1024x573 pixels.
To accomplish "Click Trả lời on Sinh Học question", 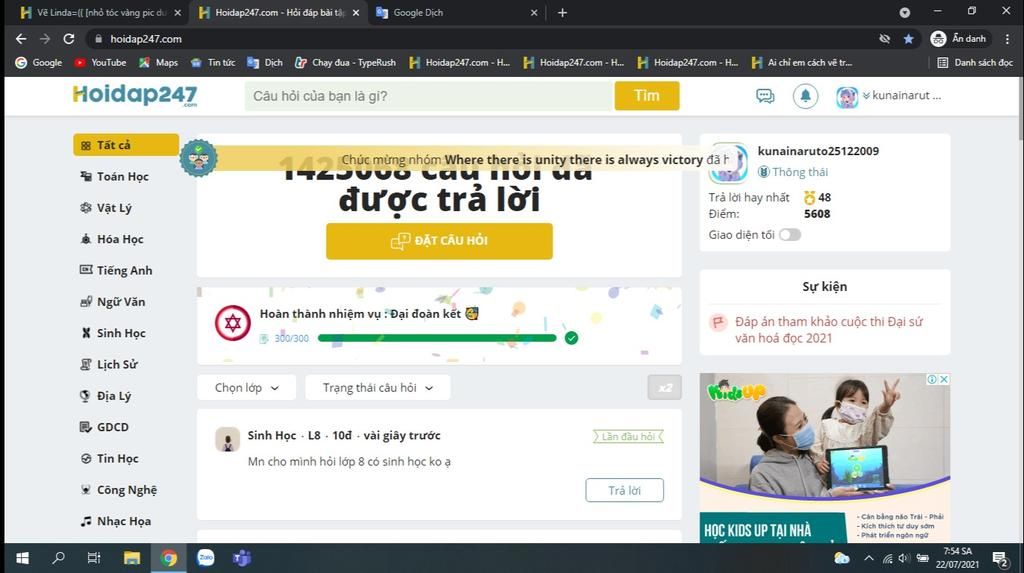I will (624, 490).
